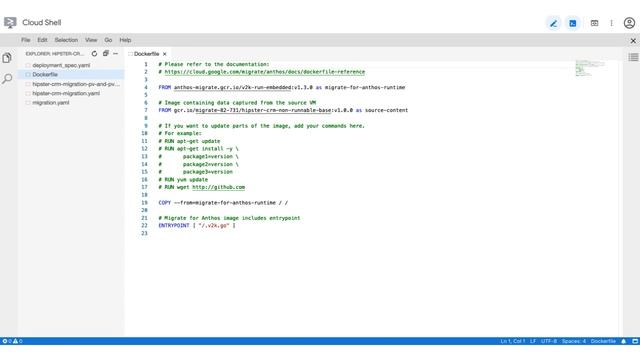Open the More options vertical dots menu
The width and height of the screenshot is (640, 360).
(611, 23)
